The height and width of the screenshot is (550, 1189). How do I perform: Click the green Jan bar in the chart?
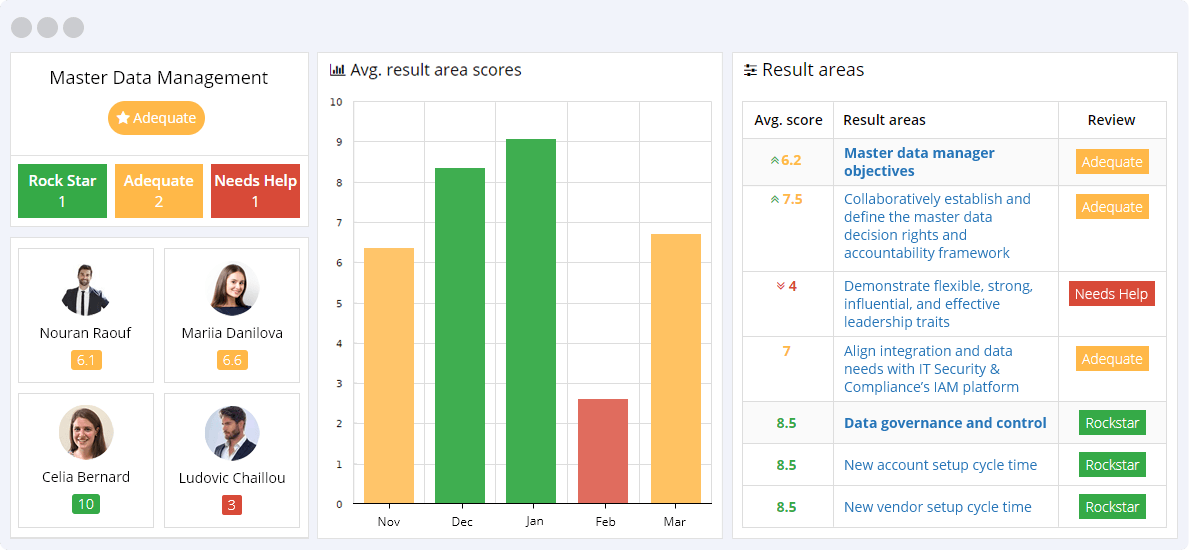pyautogui.click(x=531, y=321)
